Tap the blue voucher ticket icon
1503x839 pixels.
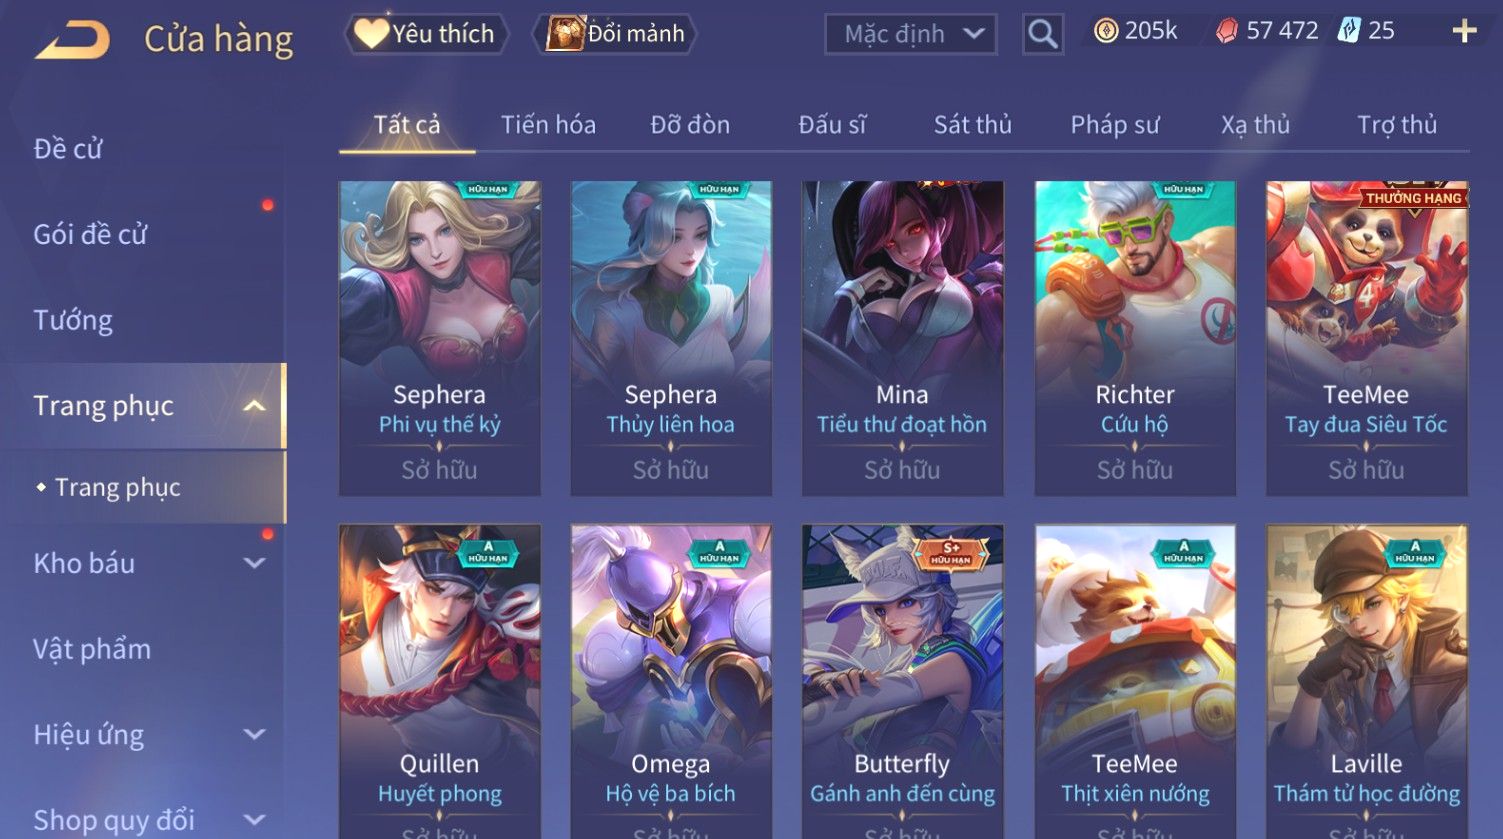click(x=1349, y=31)
